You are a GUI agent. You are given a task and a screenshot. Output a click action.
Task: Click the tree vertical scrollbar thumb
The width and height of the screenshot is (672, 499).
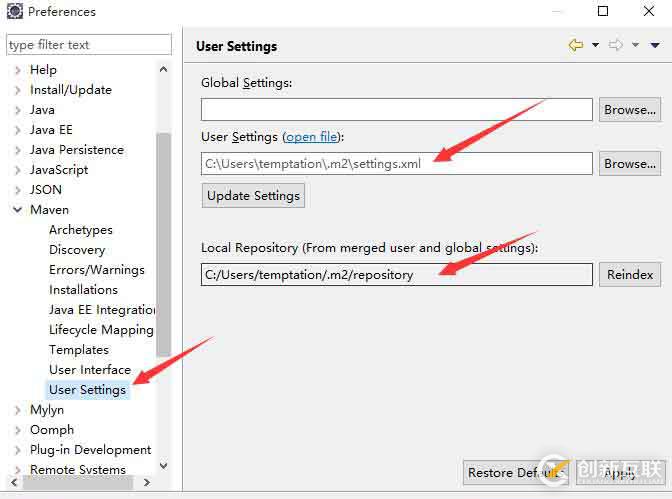pos(163,244)
